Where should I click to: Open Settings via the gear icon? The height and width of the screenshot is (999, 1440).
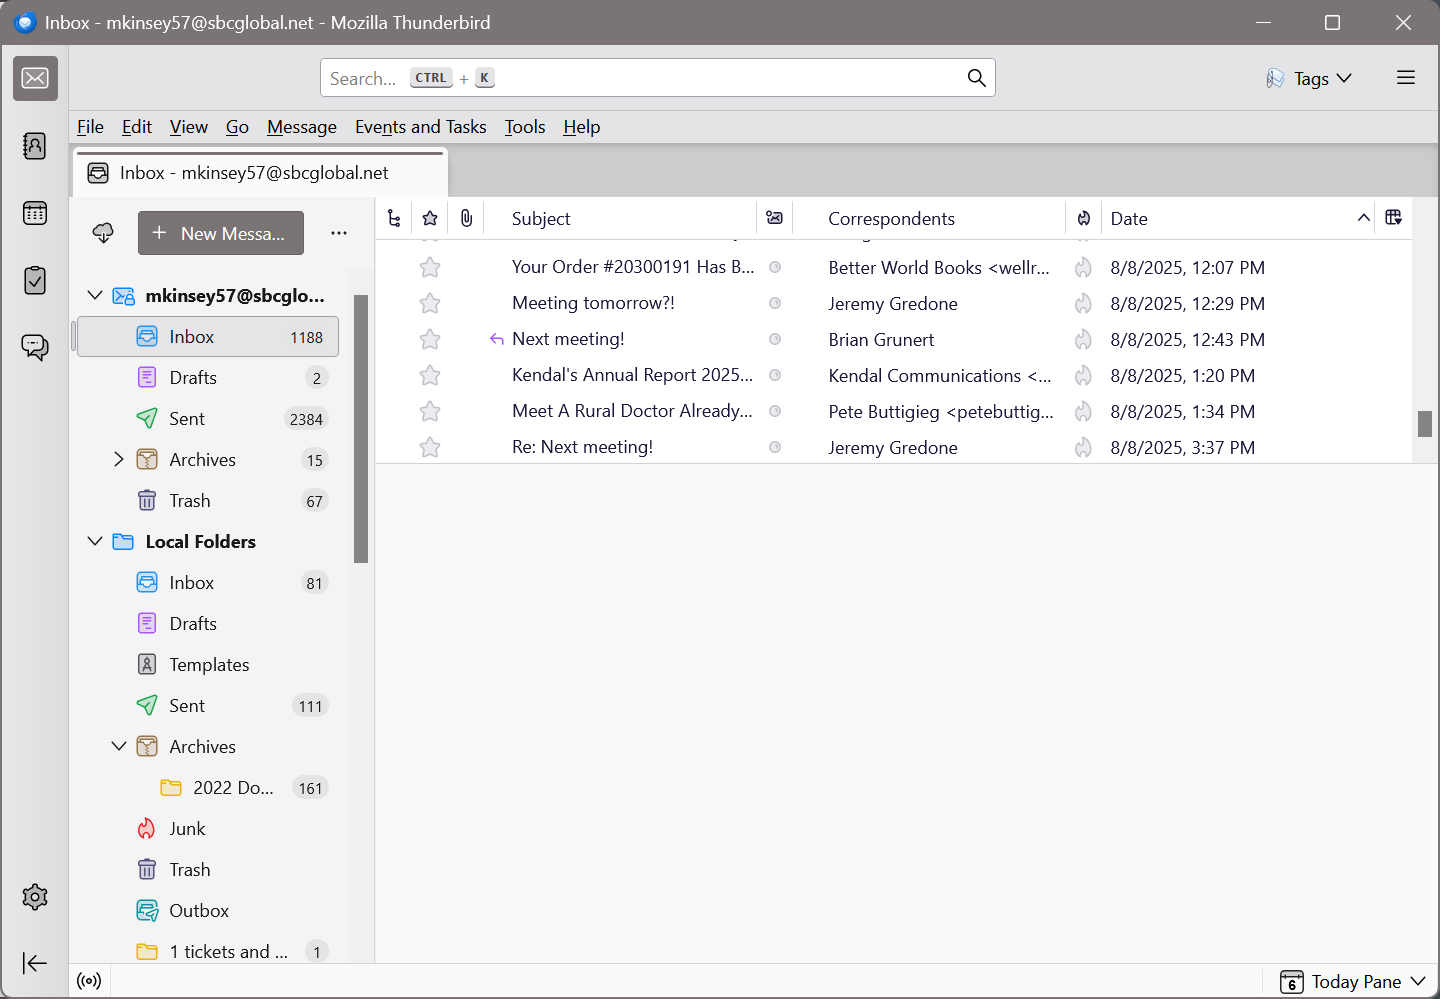[35, 897]
